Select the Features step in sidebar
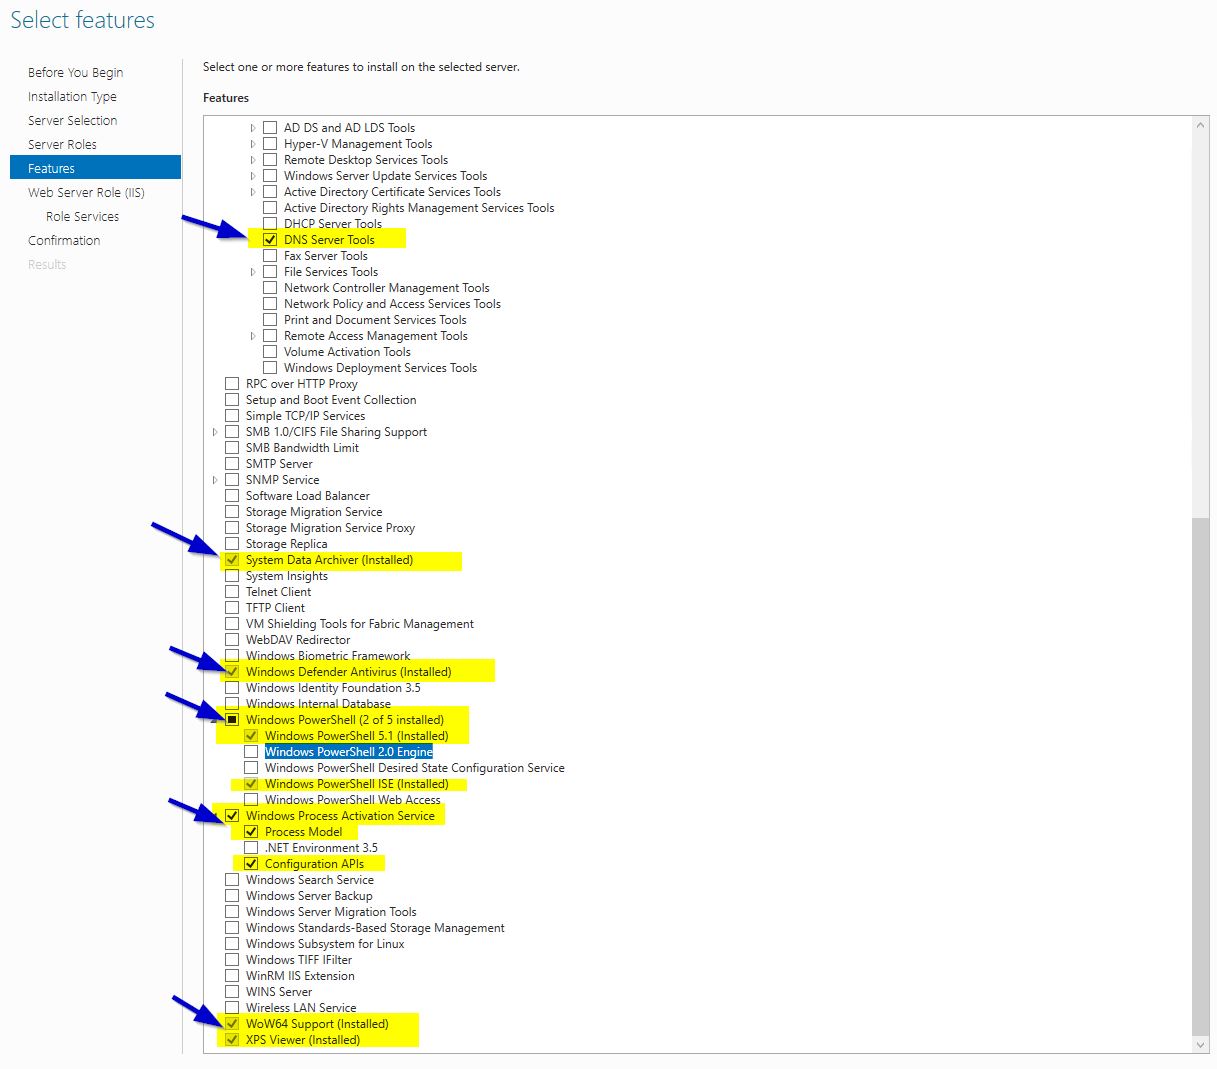Image resolution: width=1217 pixels, height=1069 pixels. point(95,168)
